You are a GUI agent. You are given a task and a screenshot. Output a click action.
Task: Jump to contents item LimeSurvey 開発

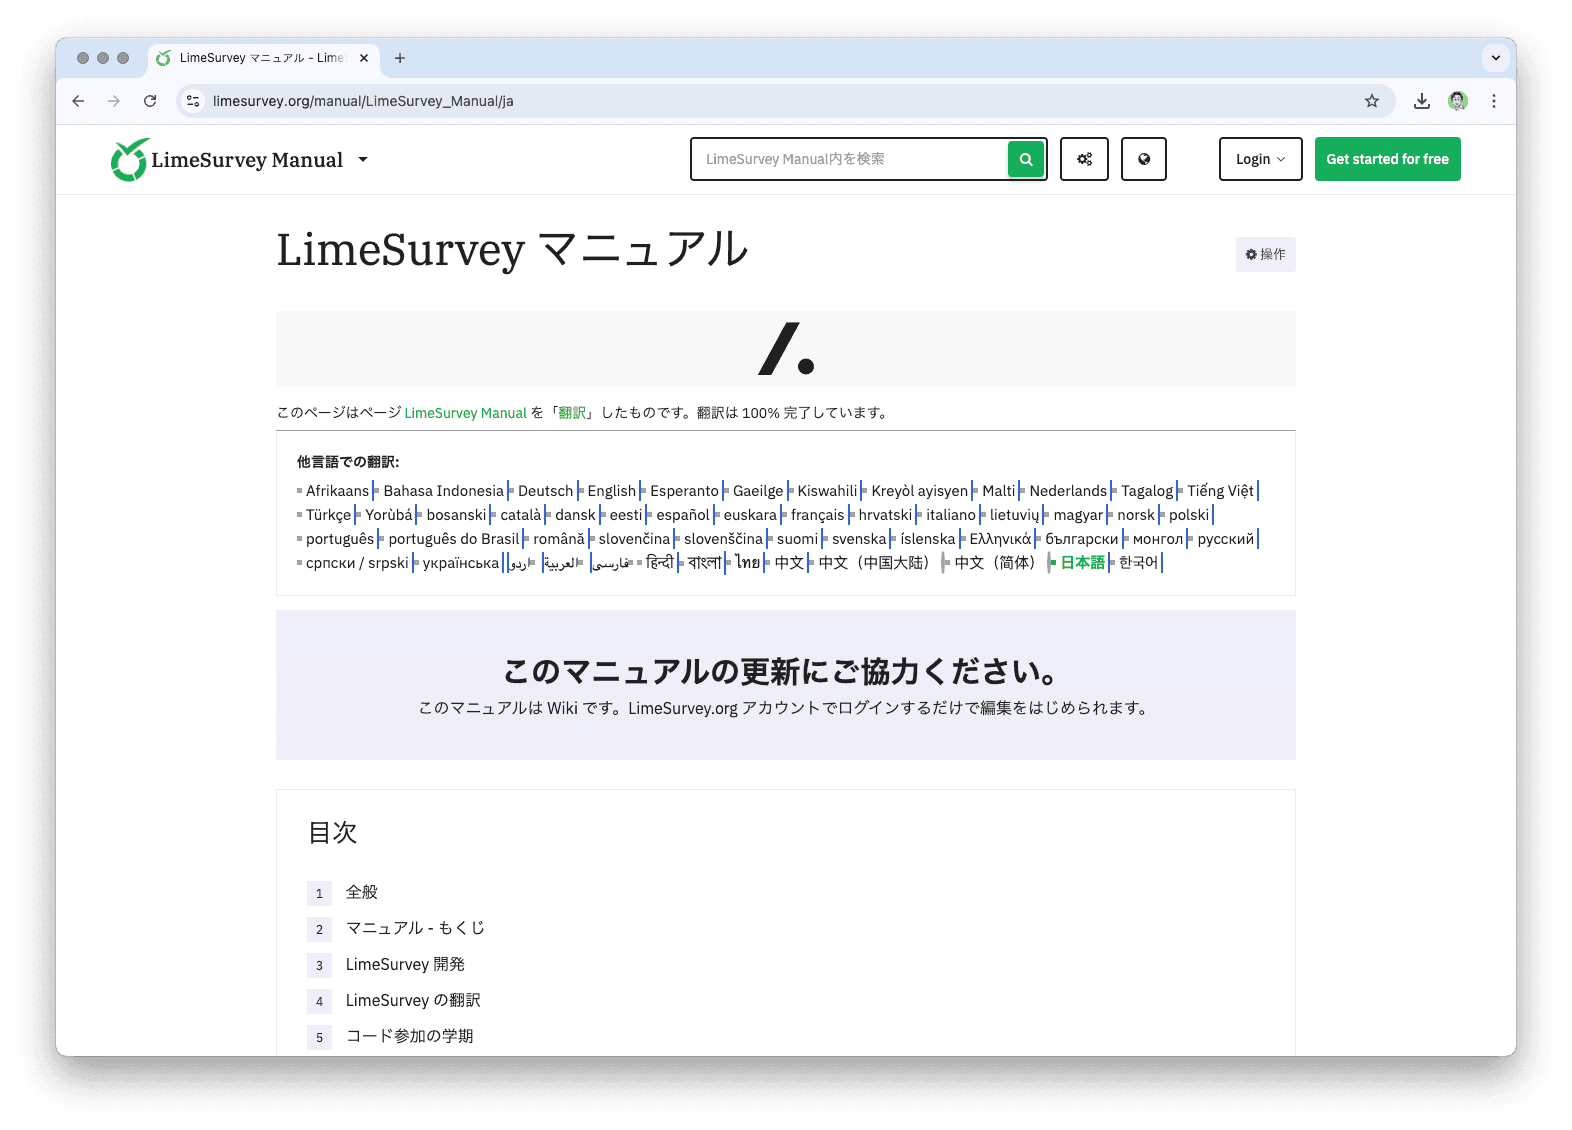point(405,964)
